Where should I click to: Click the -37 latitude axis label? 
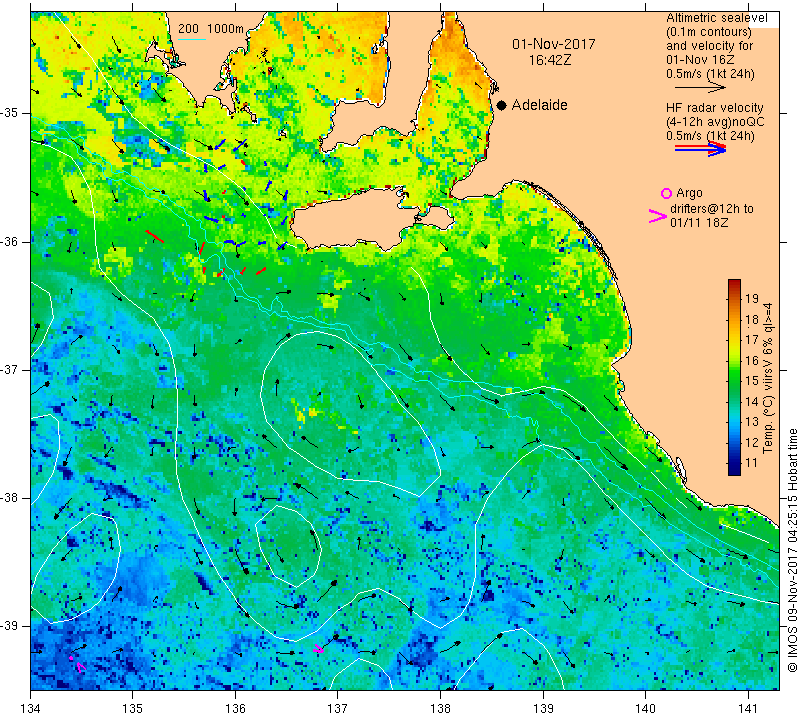[x=10, y=369]
